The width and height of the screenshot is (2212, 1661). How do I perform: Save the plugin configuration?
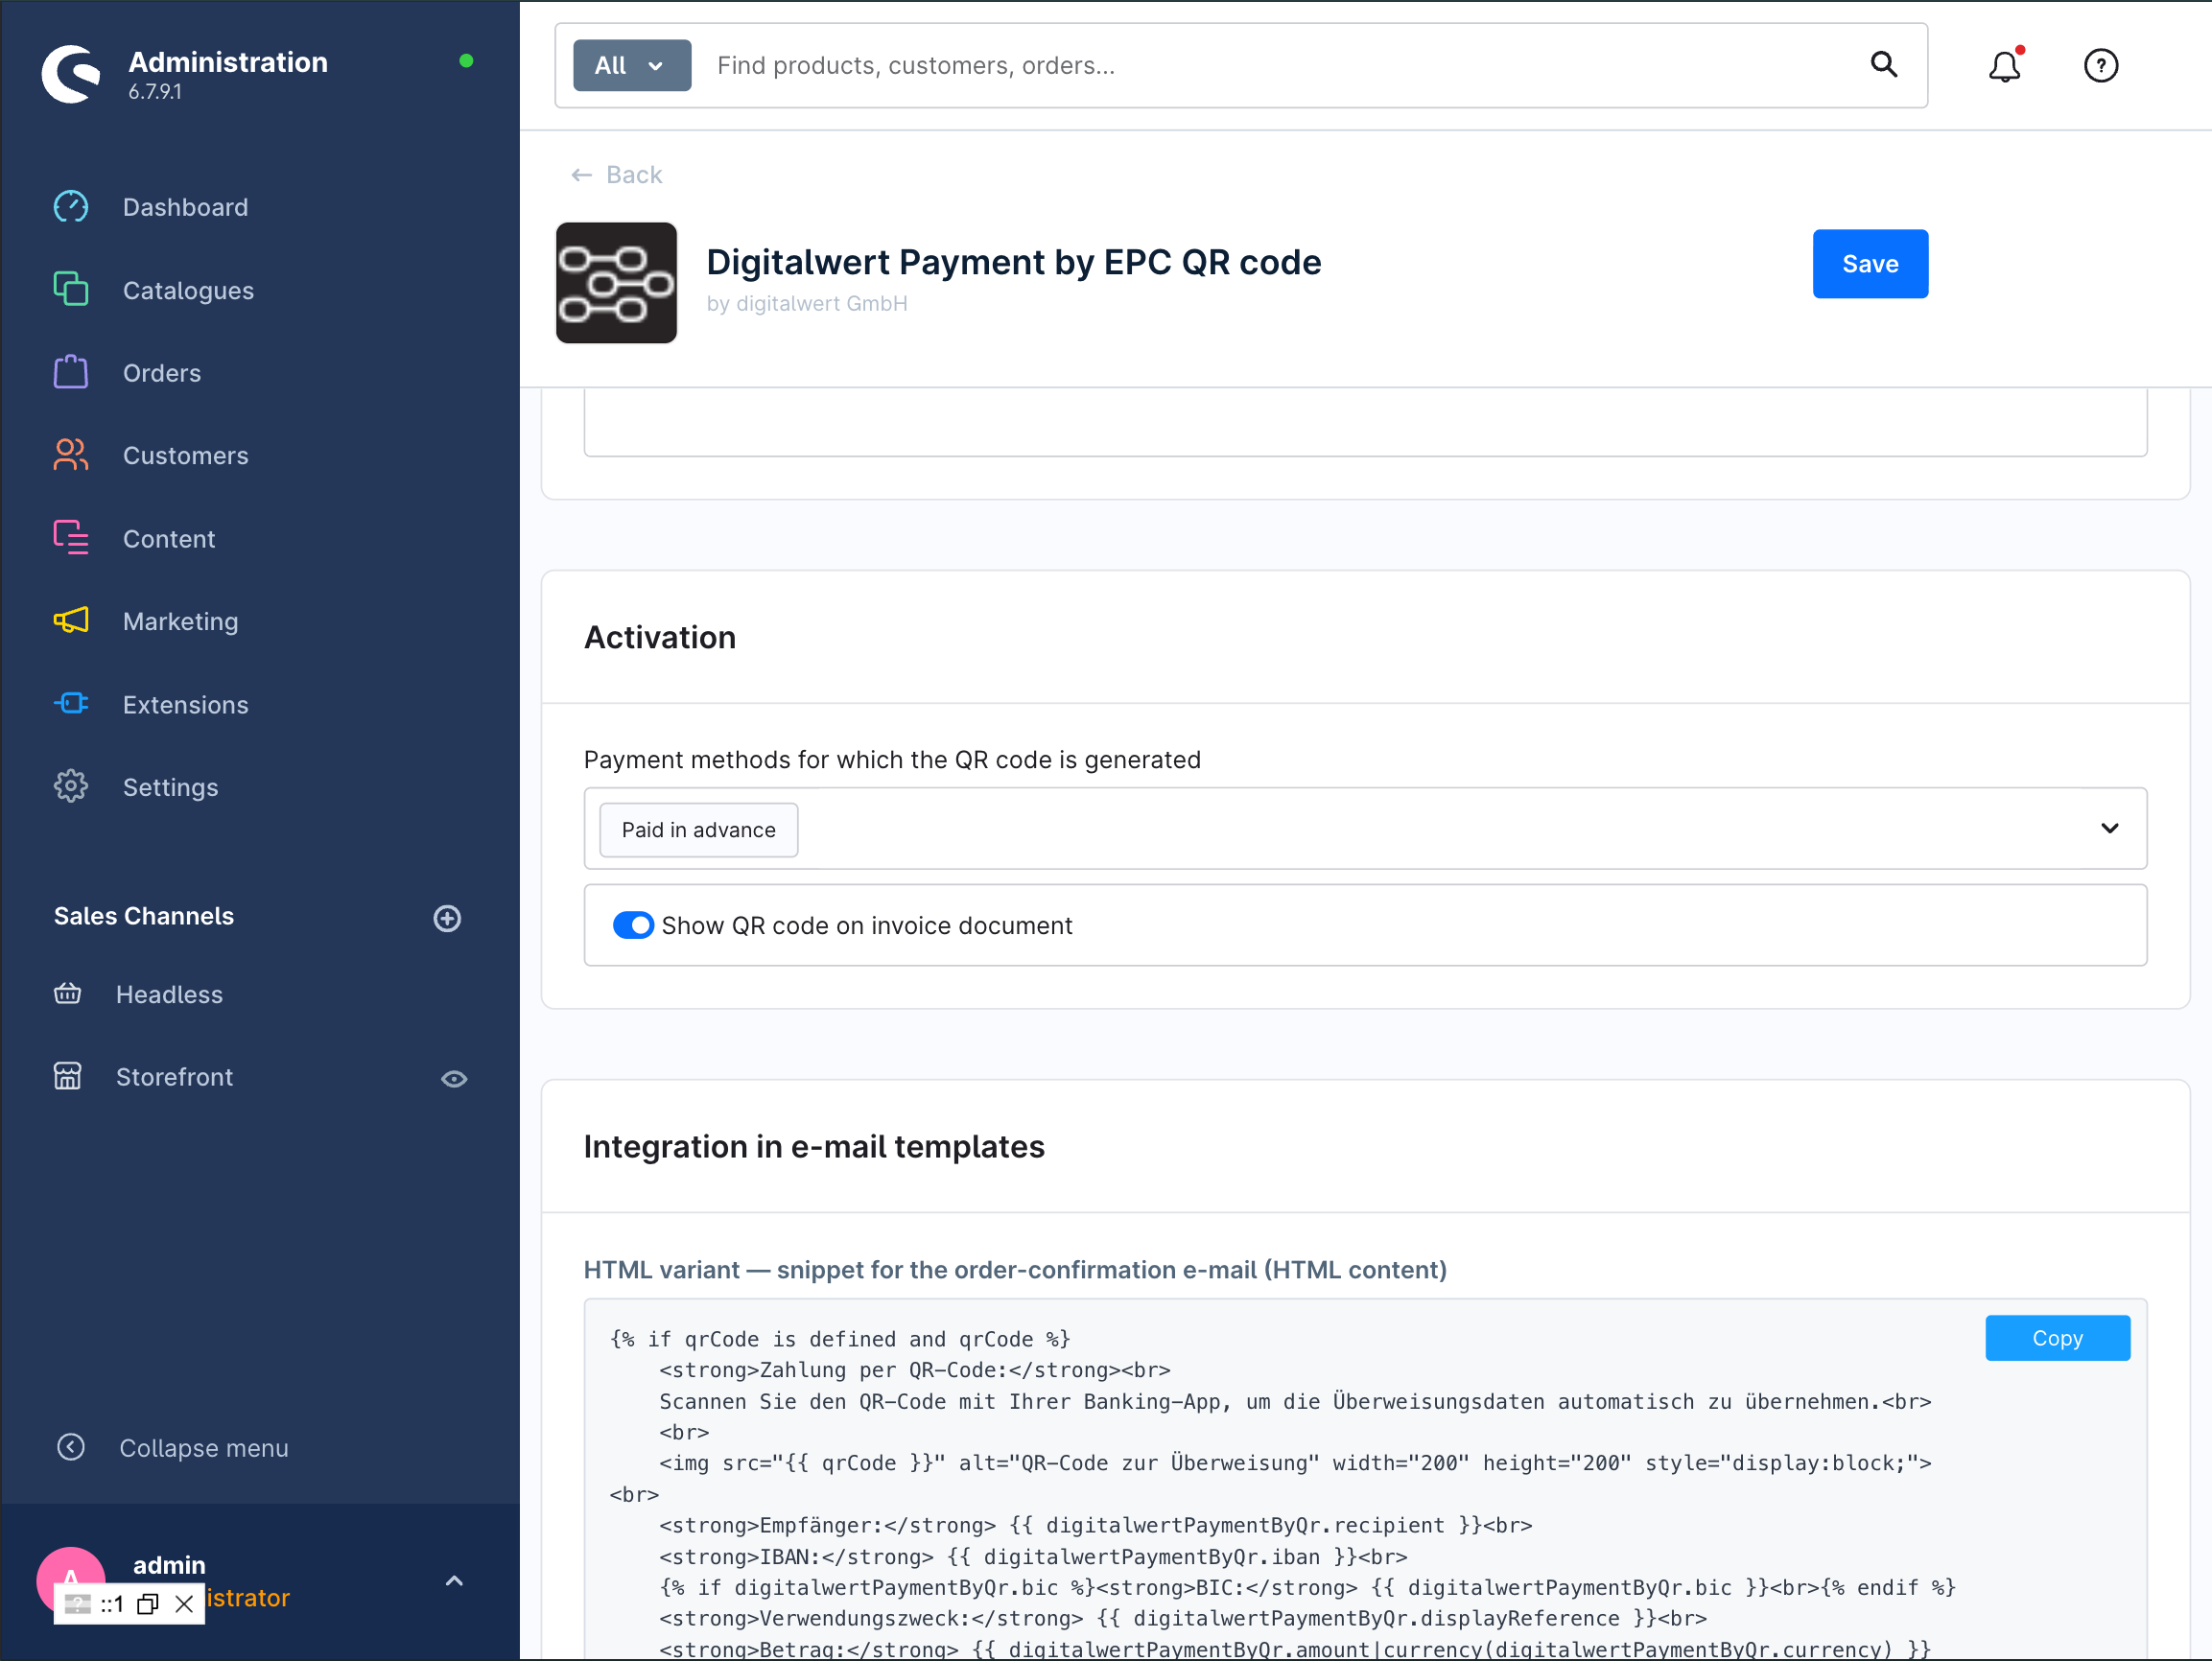pos(1870,264)
